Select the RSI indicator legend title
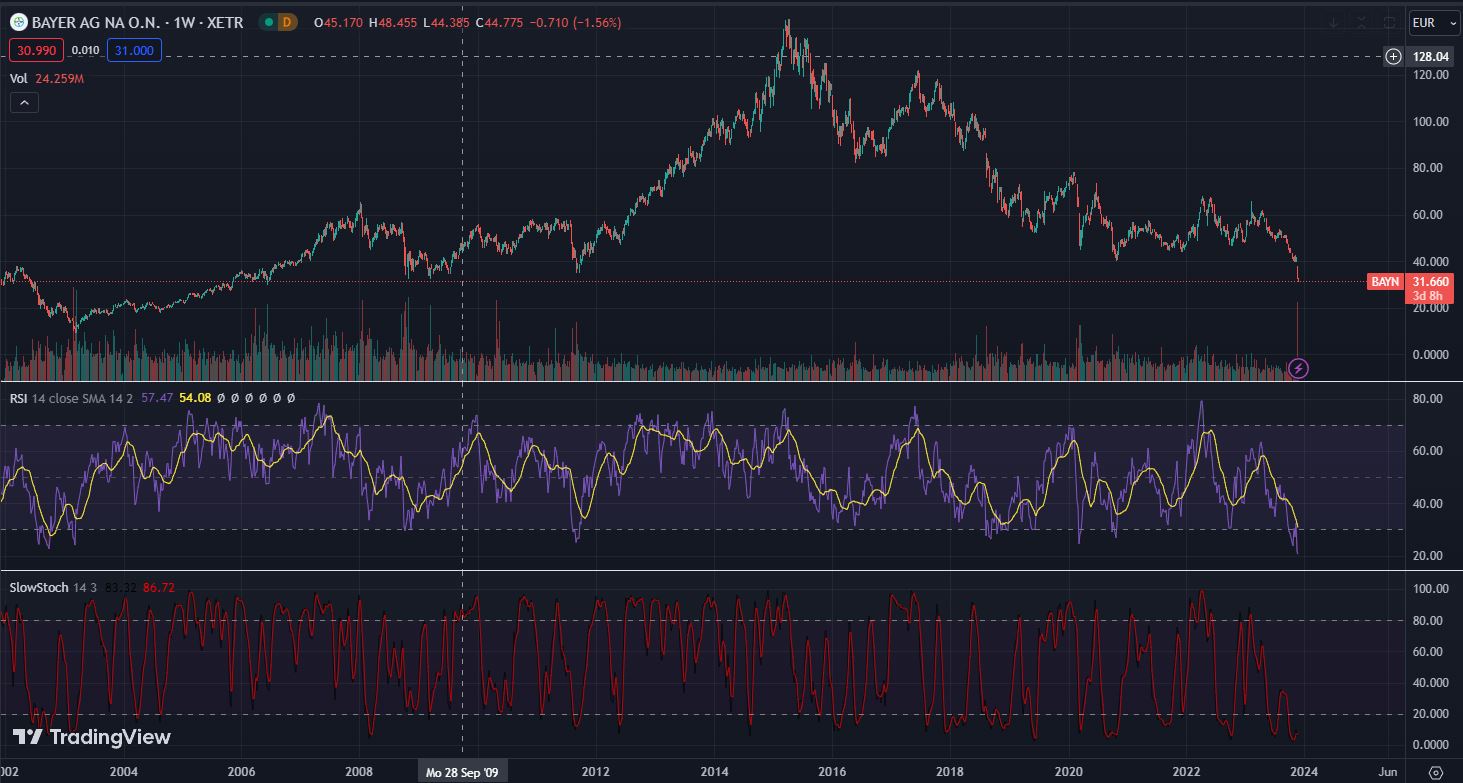The height and width of the screenshot is (783, 1463). tap(18, 398)
